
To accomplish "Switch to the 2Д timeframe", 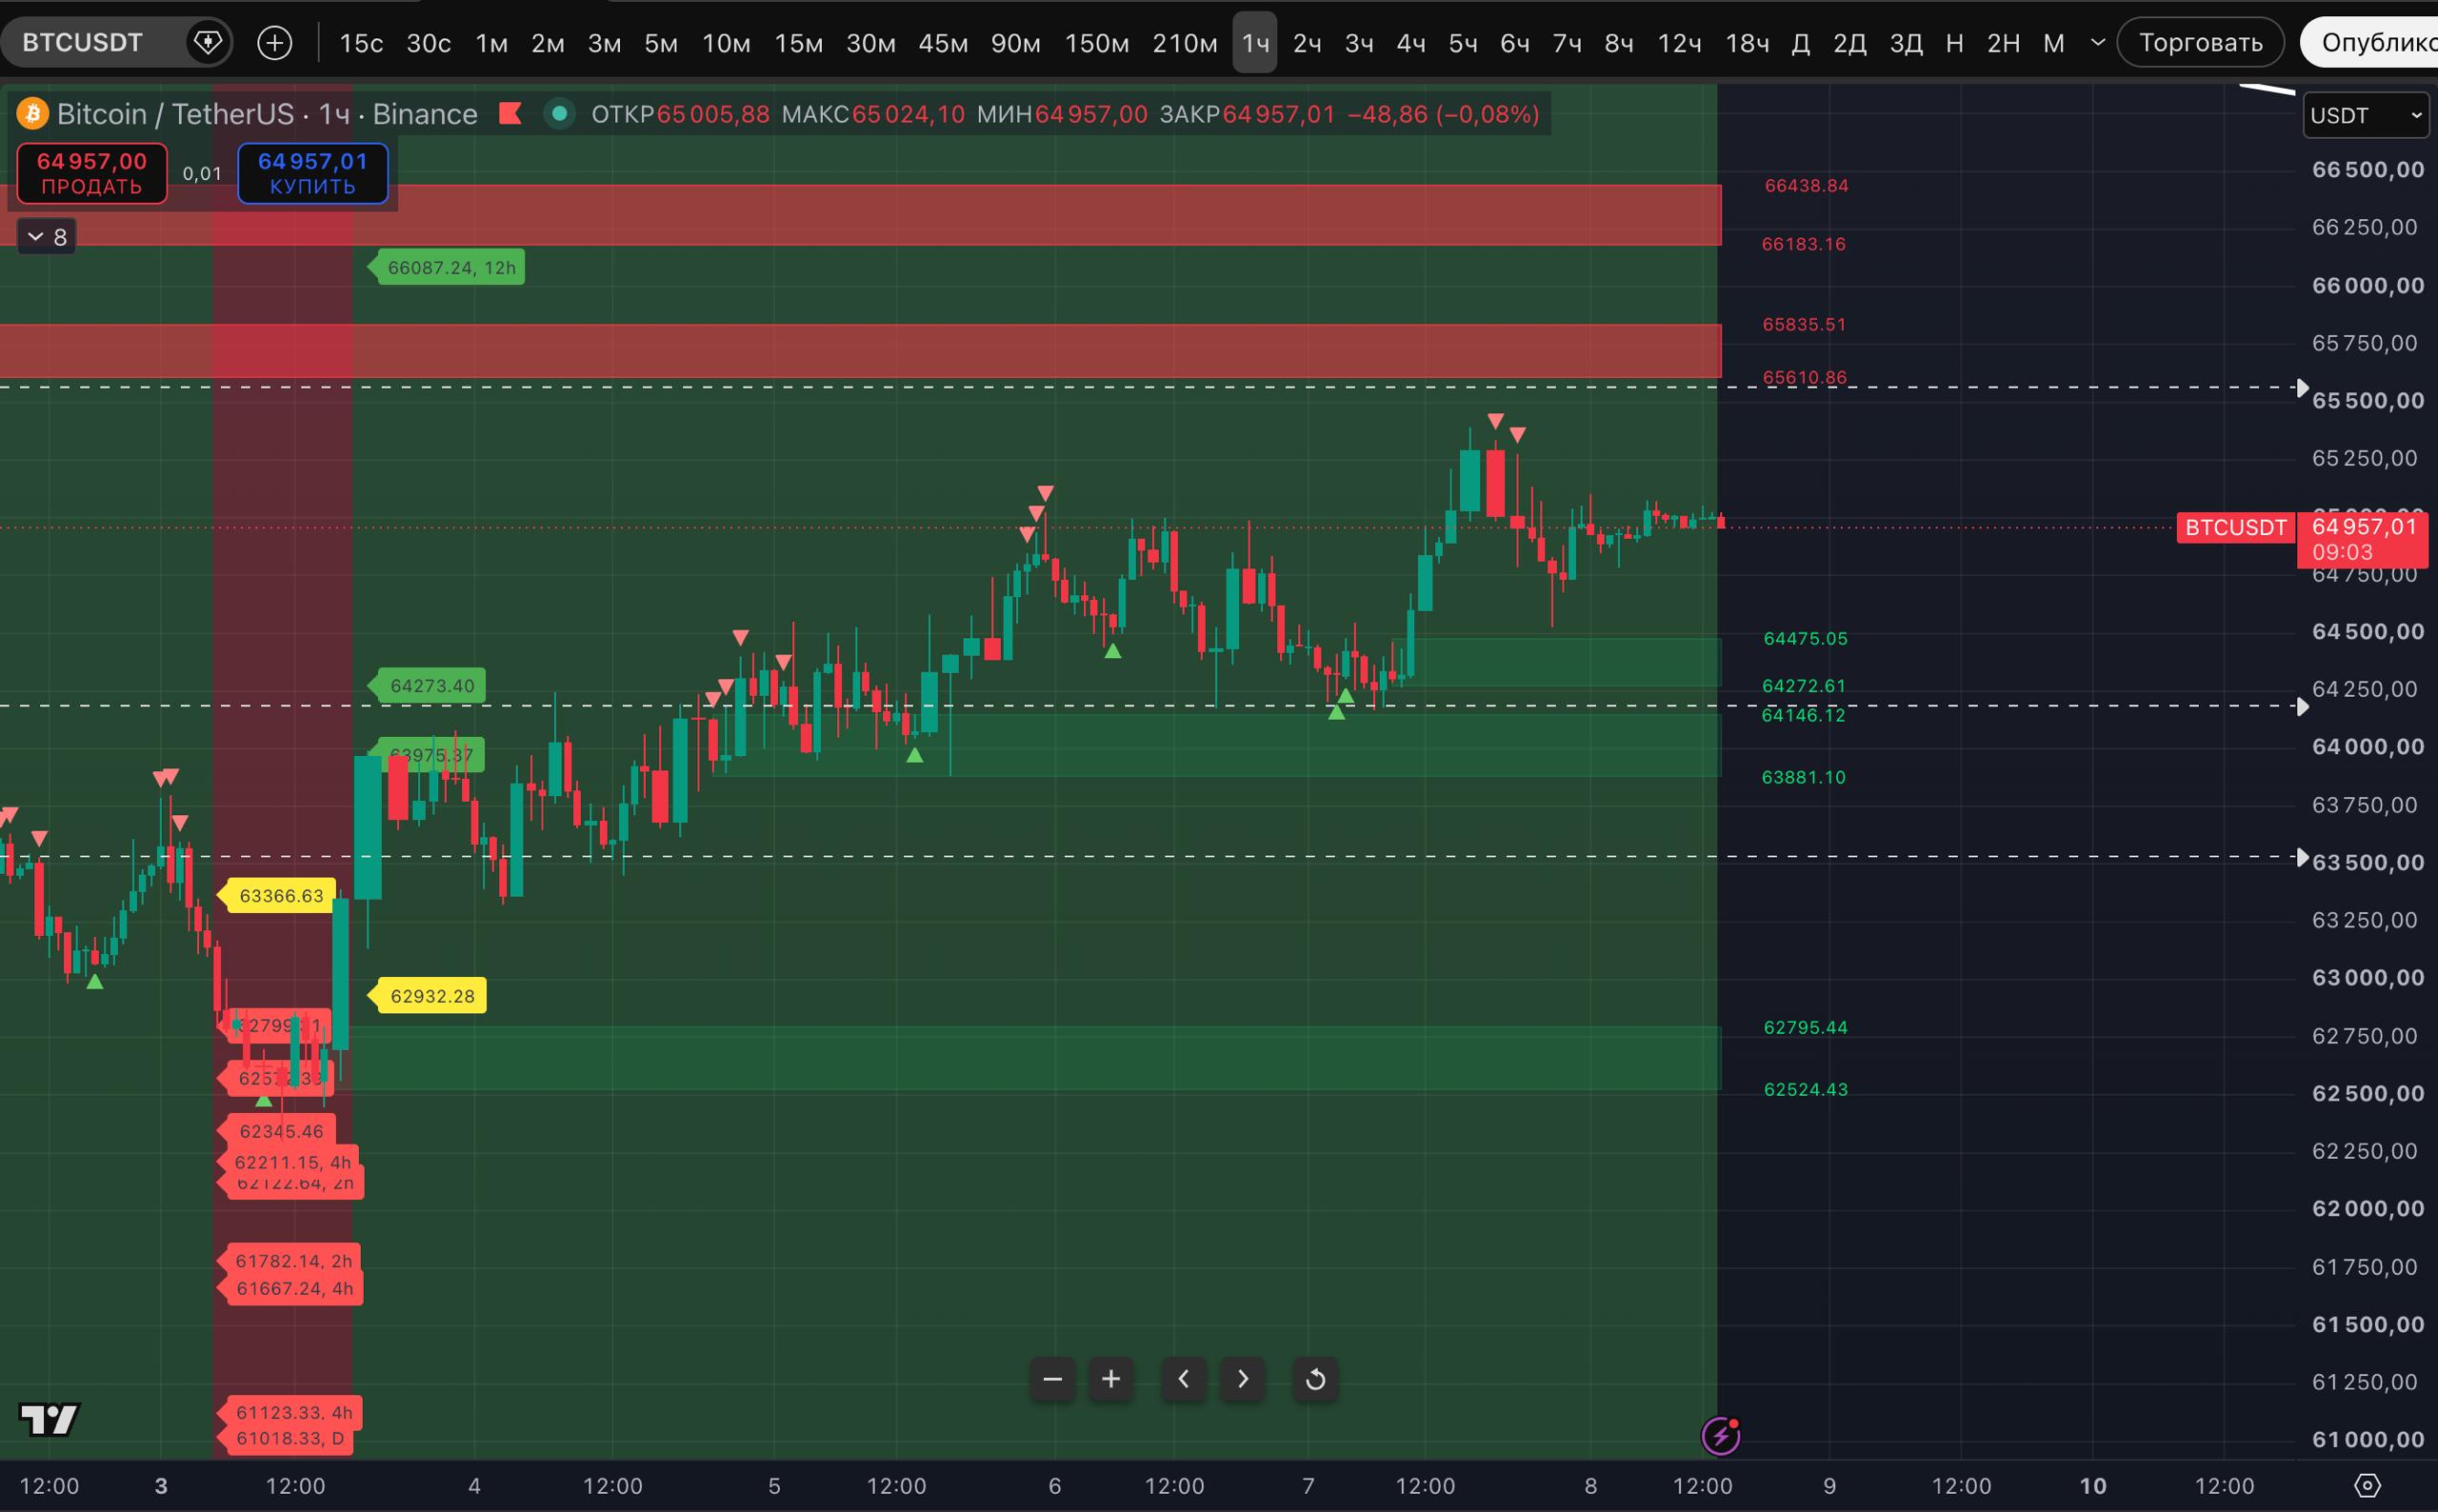I will [1849, 43].
